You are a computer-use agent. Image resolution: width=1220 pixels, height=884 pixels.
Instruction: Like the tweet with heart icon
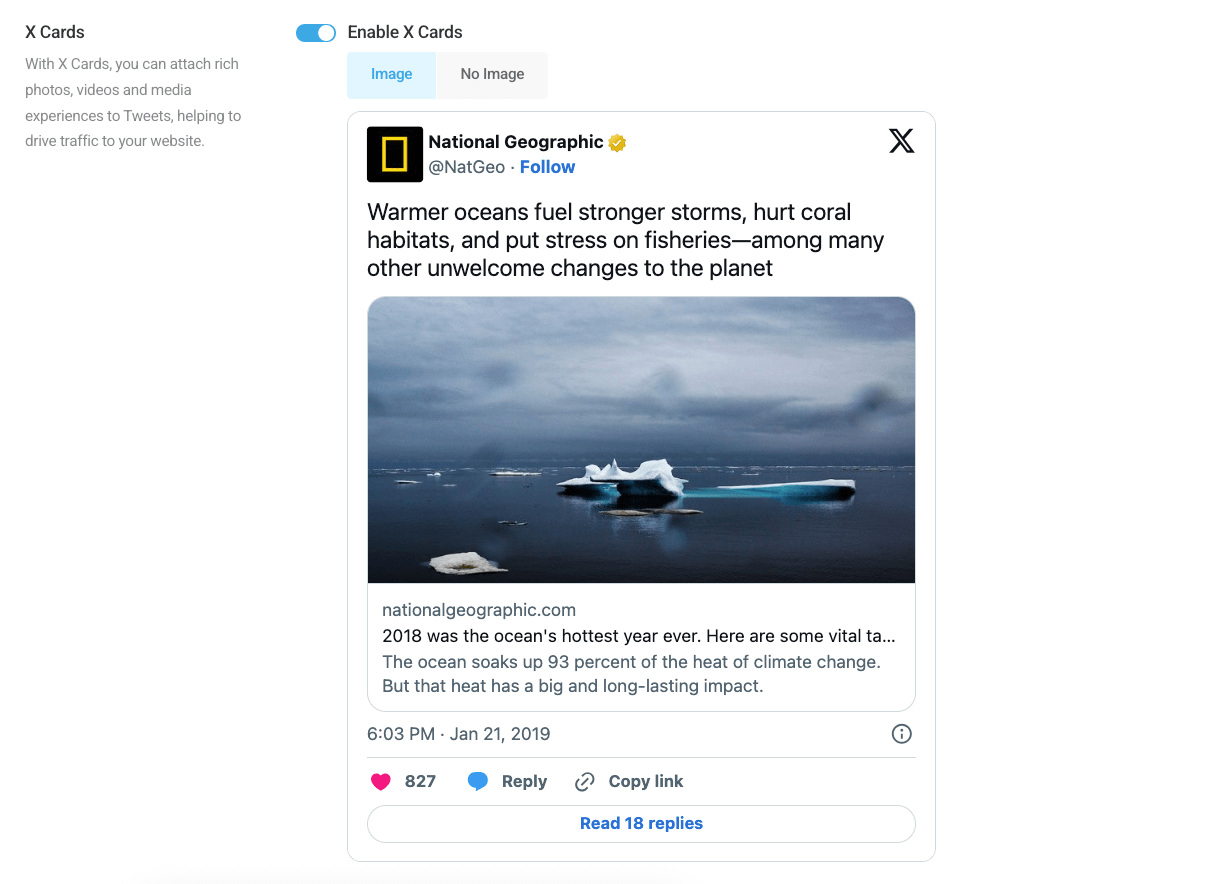point(381,782)
